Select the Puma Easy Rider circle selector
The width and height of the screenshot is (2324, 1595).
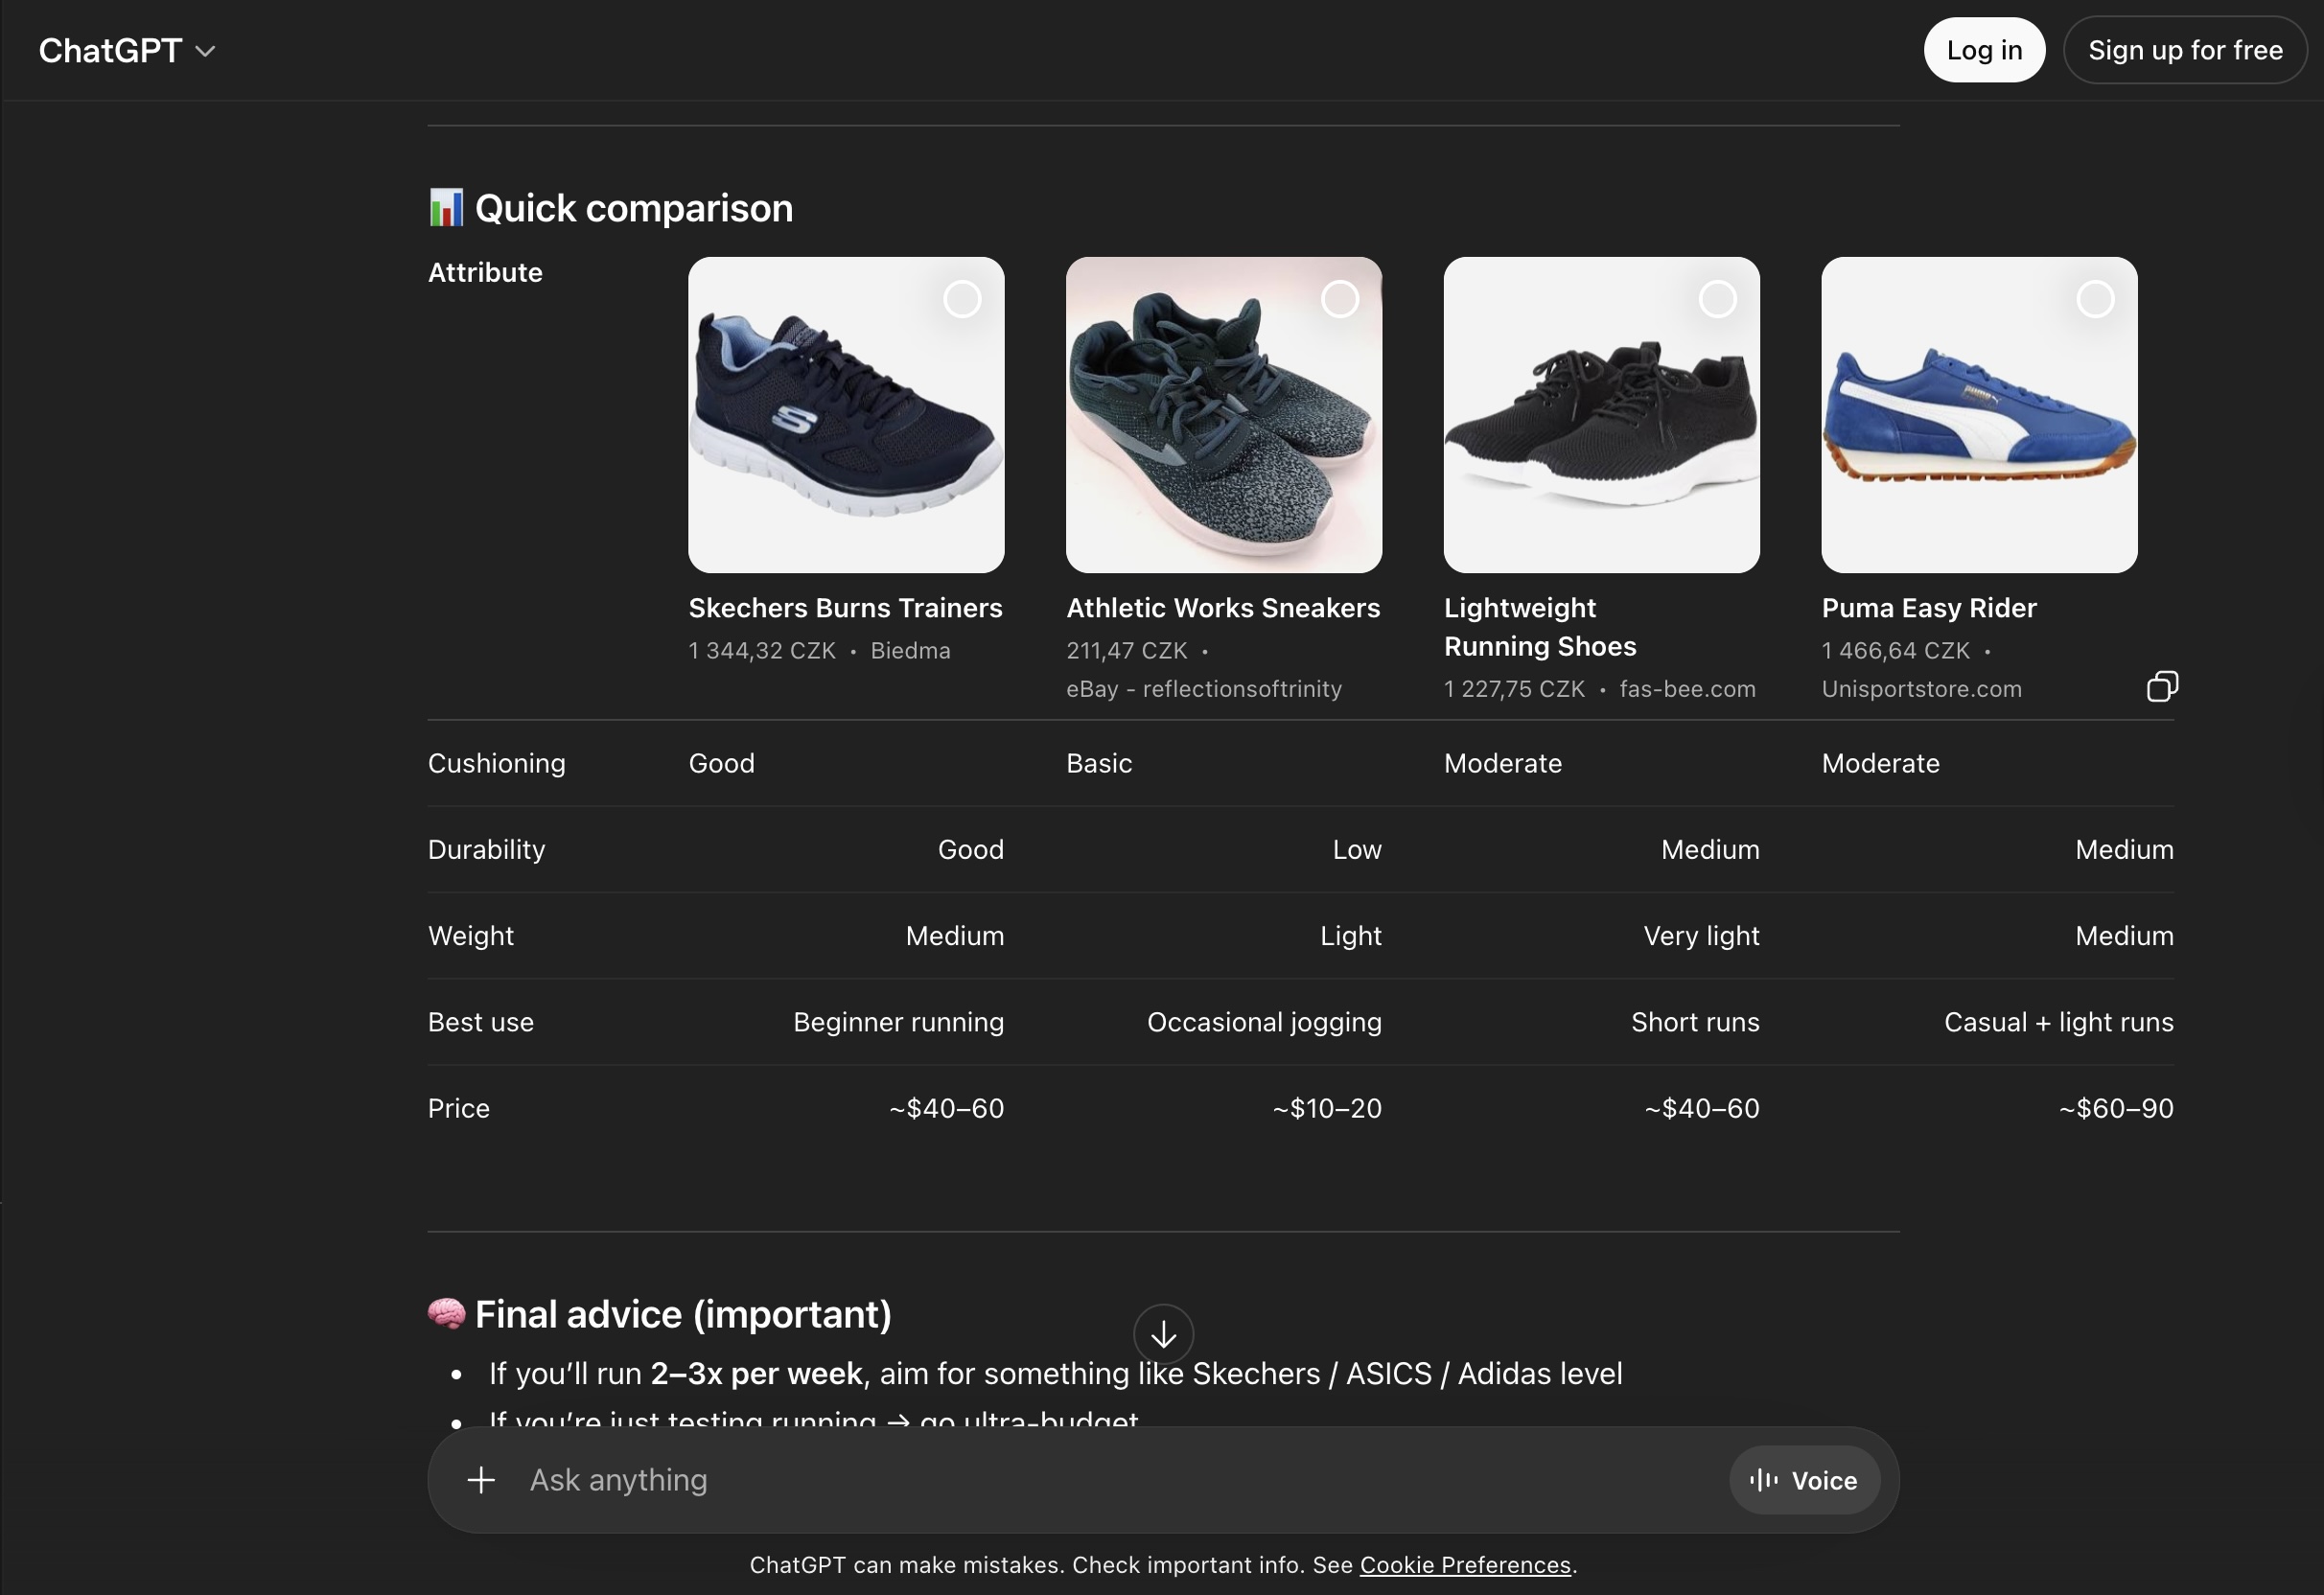point(2096,299)
